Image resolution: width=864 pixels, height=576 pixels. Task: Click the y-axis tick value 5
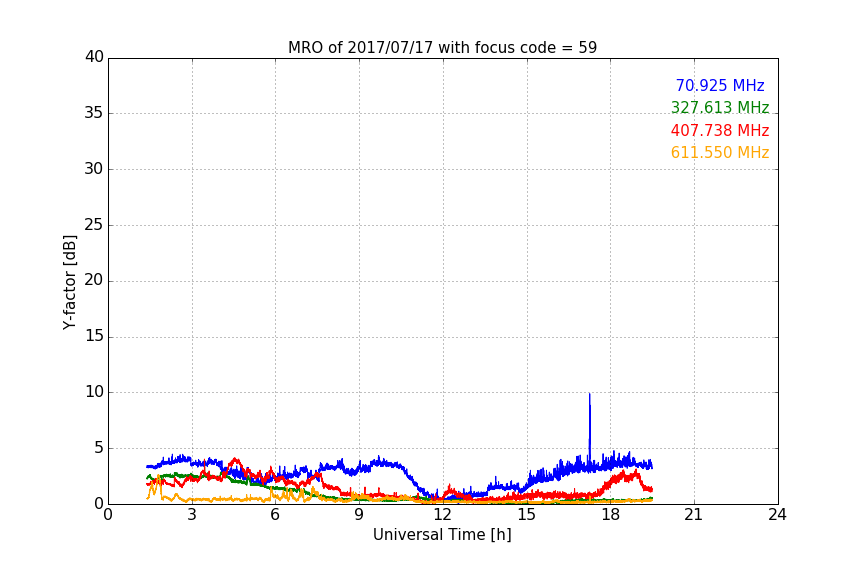click(99, 448)
